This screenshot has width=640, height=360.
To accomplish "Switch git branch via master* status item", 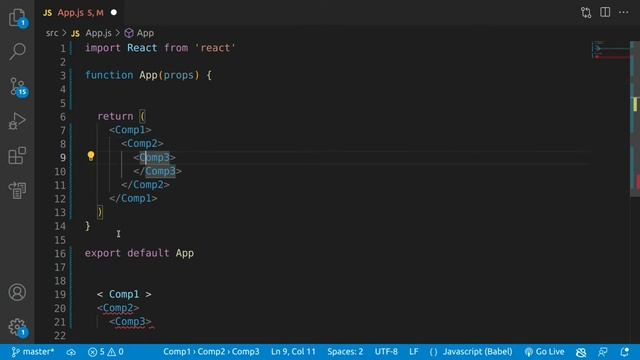I will pos(33,351).
